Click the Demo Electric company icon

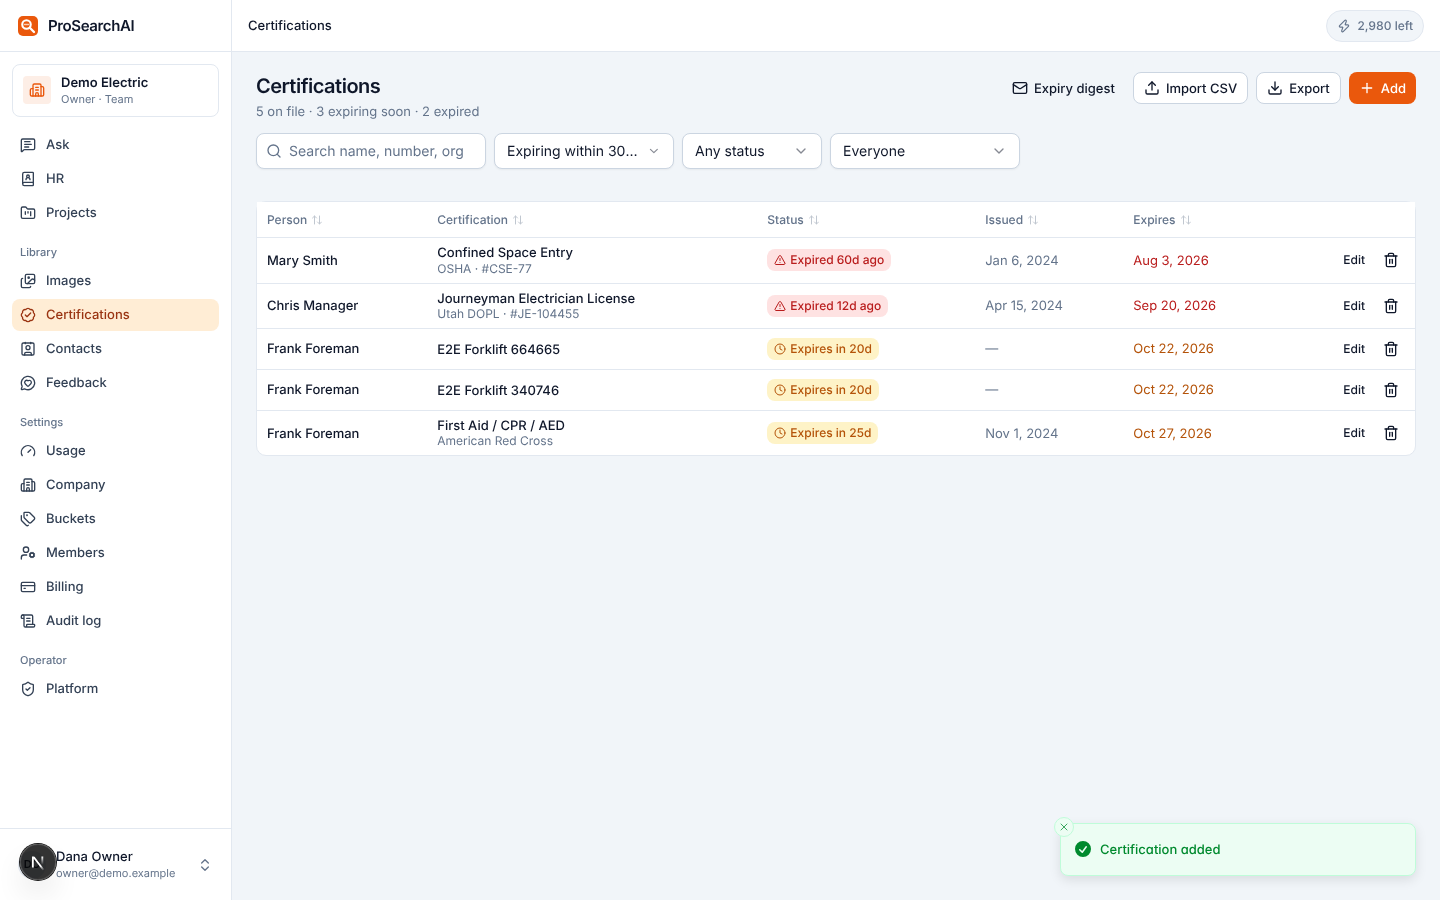pyautogui.click(x=37, y=90)
